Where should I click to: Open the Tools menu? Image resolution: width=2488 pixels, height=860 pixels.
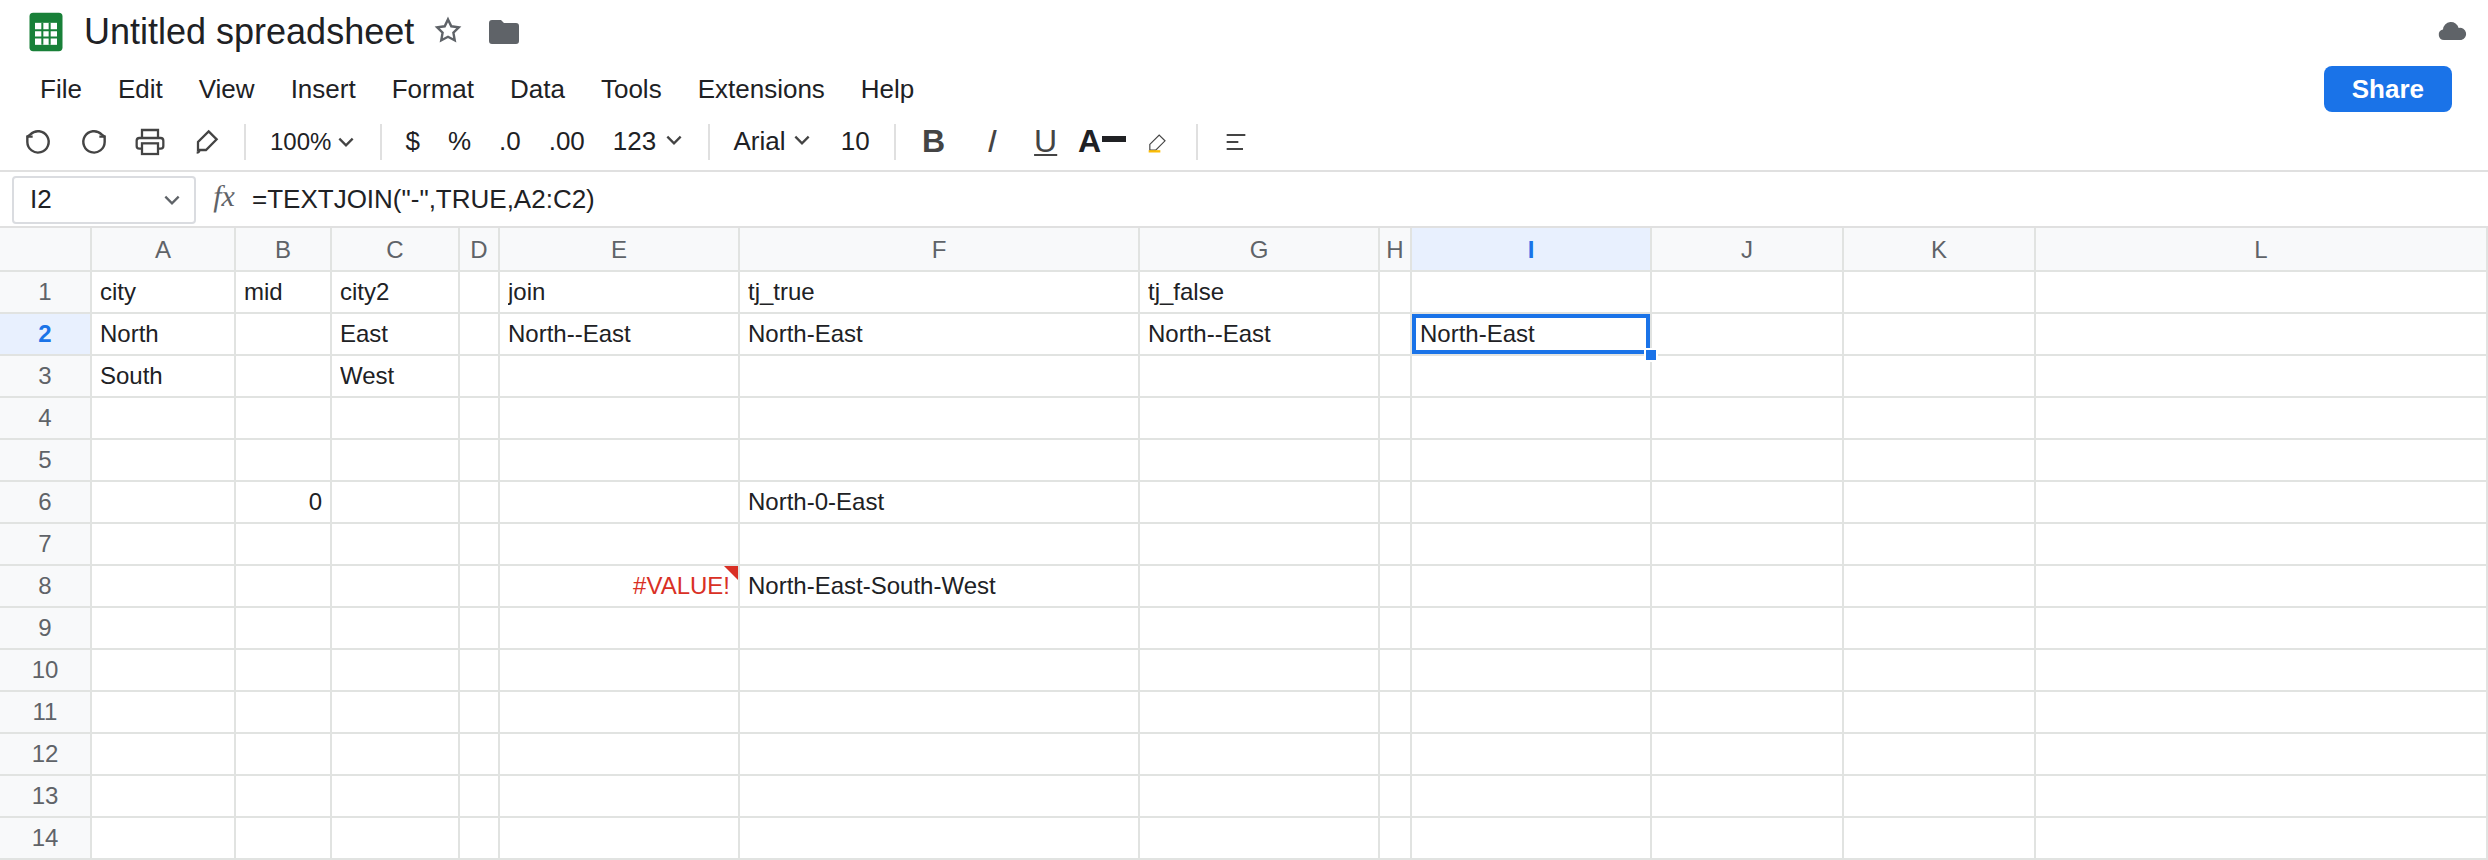coord(631,89)
